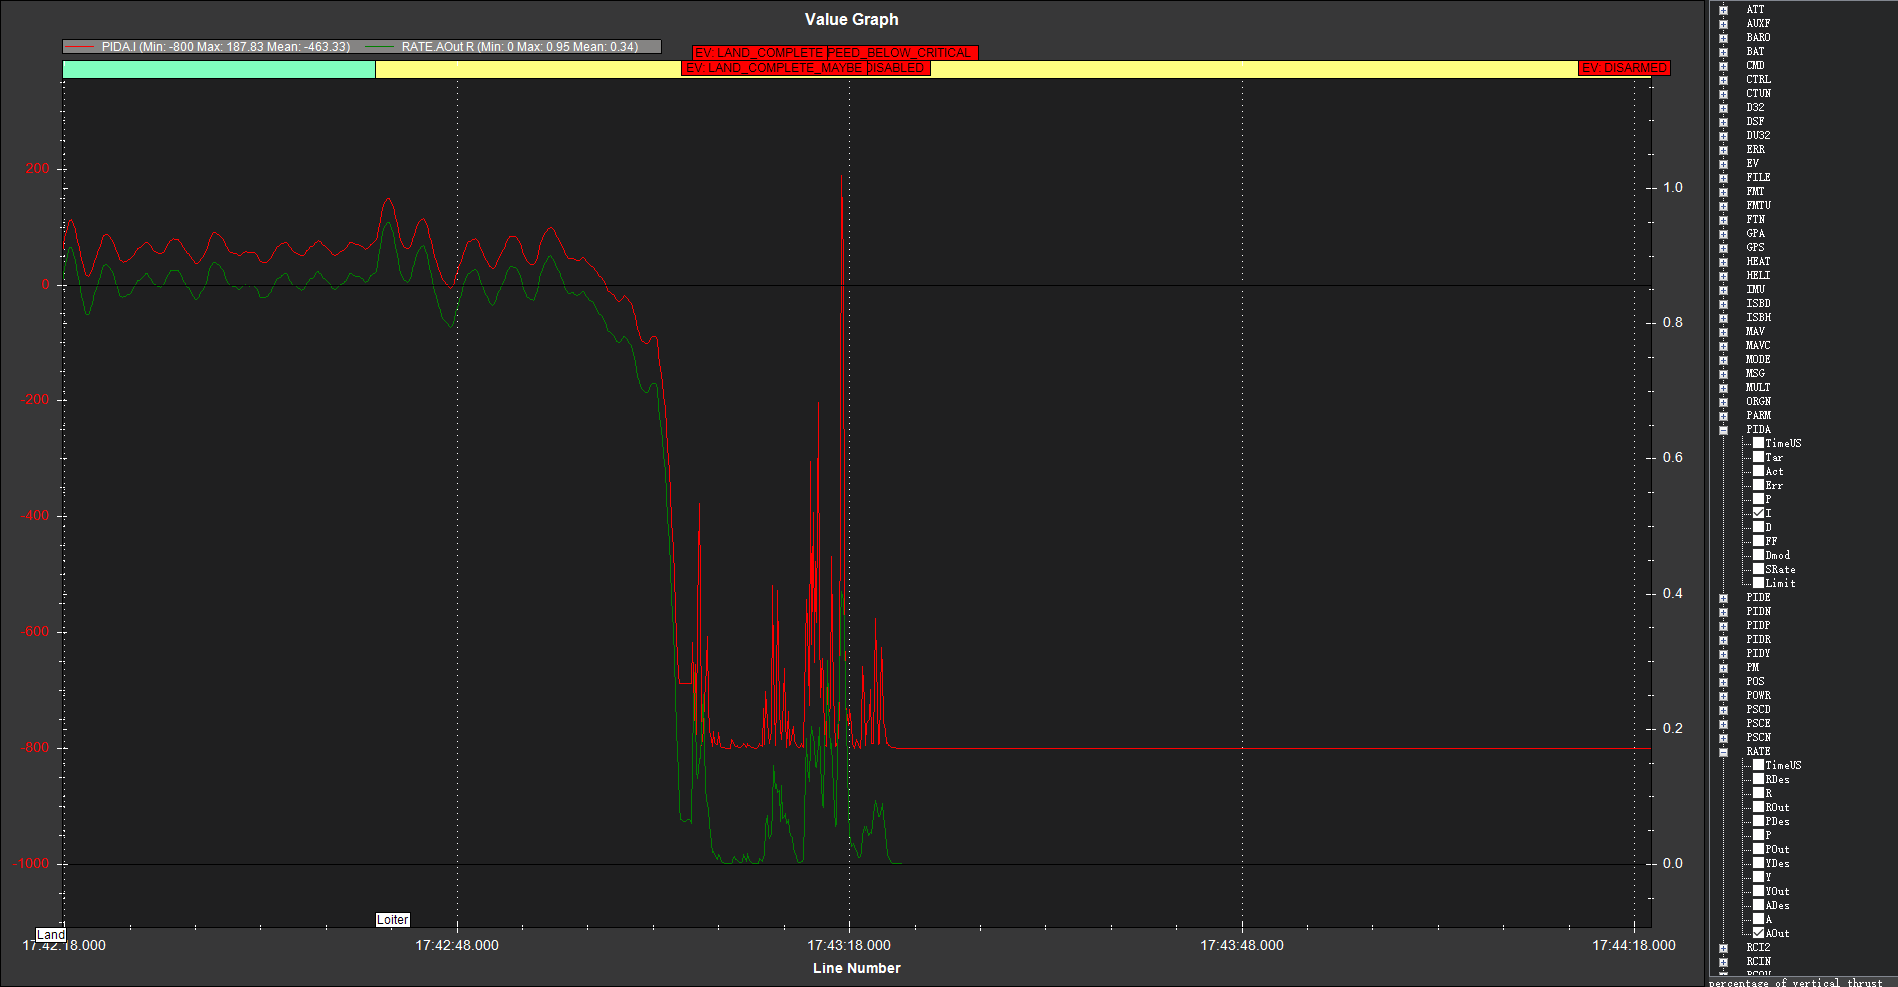This screenshot has width=1898, height=987.
Task: Check the ROut checkbox under RATE
Action: click(x=1758, y=807)
